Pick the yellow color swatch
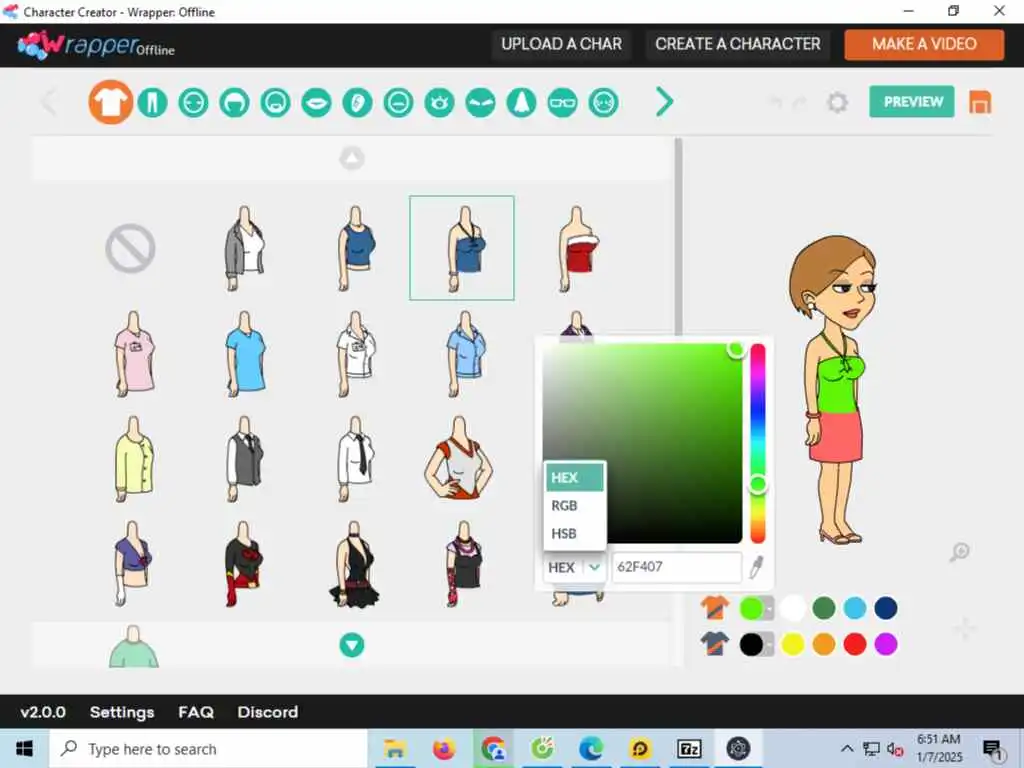1024x768 pixels. pos(793,645)
